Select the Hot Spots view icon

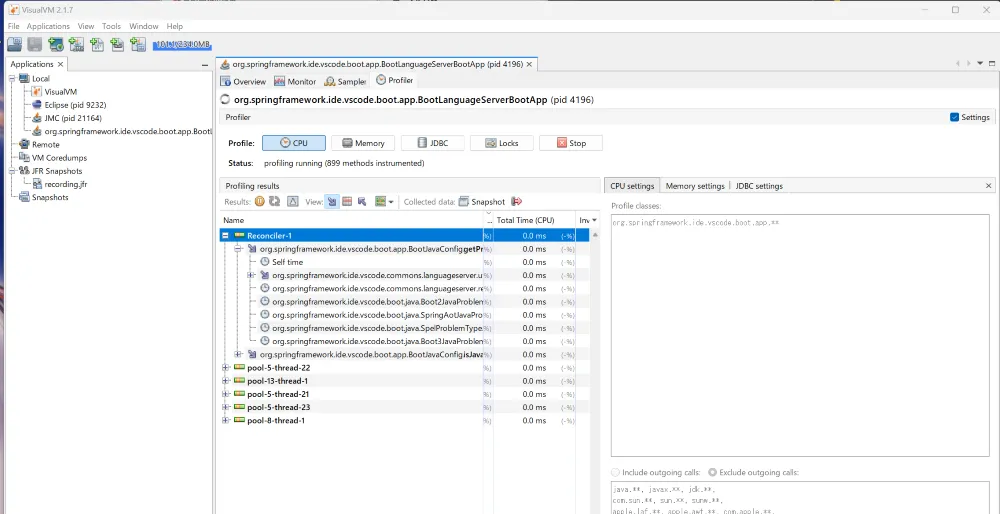[x=348, y=202]
